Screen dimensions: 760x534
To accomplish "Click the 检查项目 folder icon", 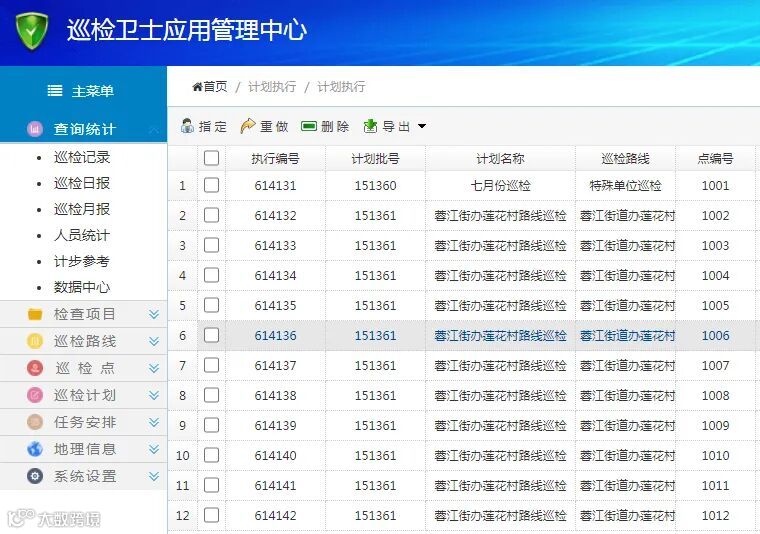I will tap(35, 314).
